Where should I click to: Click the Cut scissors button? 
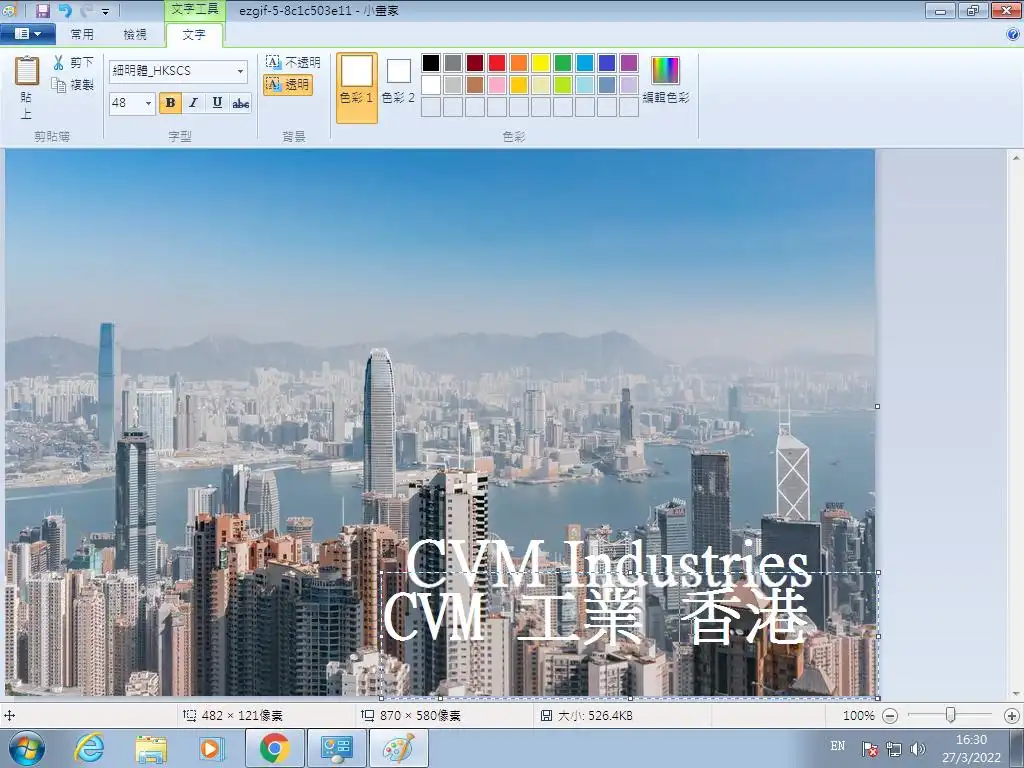tap(73, 63)
